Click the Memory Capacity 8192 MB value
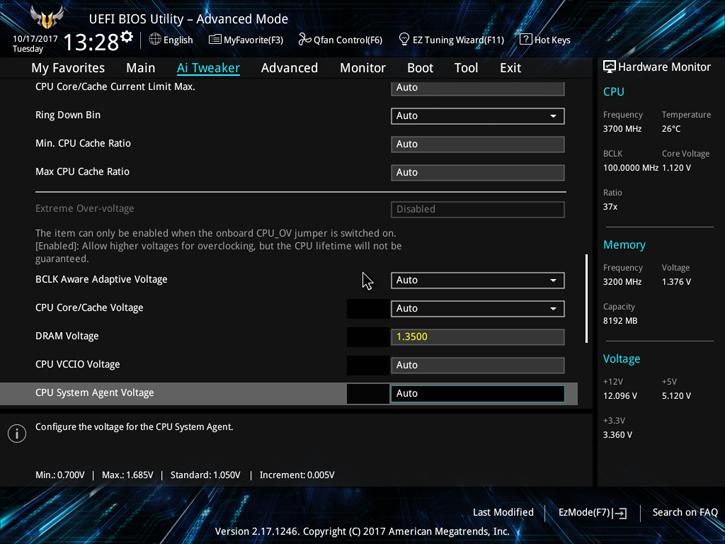This screenshot has height=544, width=725. (620, 321)
